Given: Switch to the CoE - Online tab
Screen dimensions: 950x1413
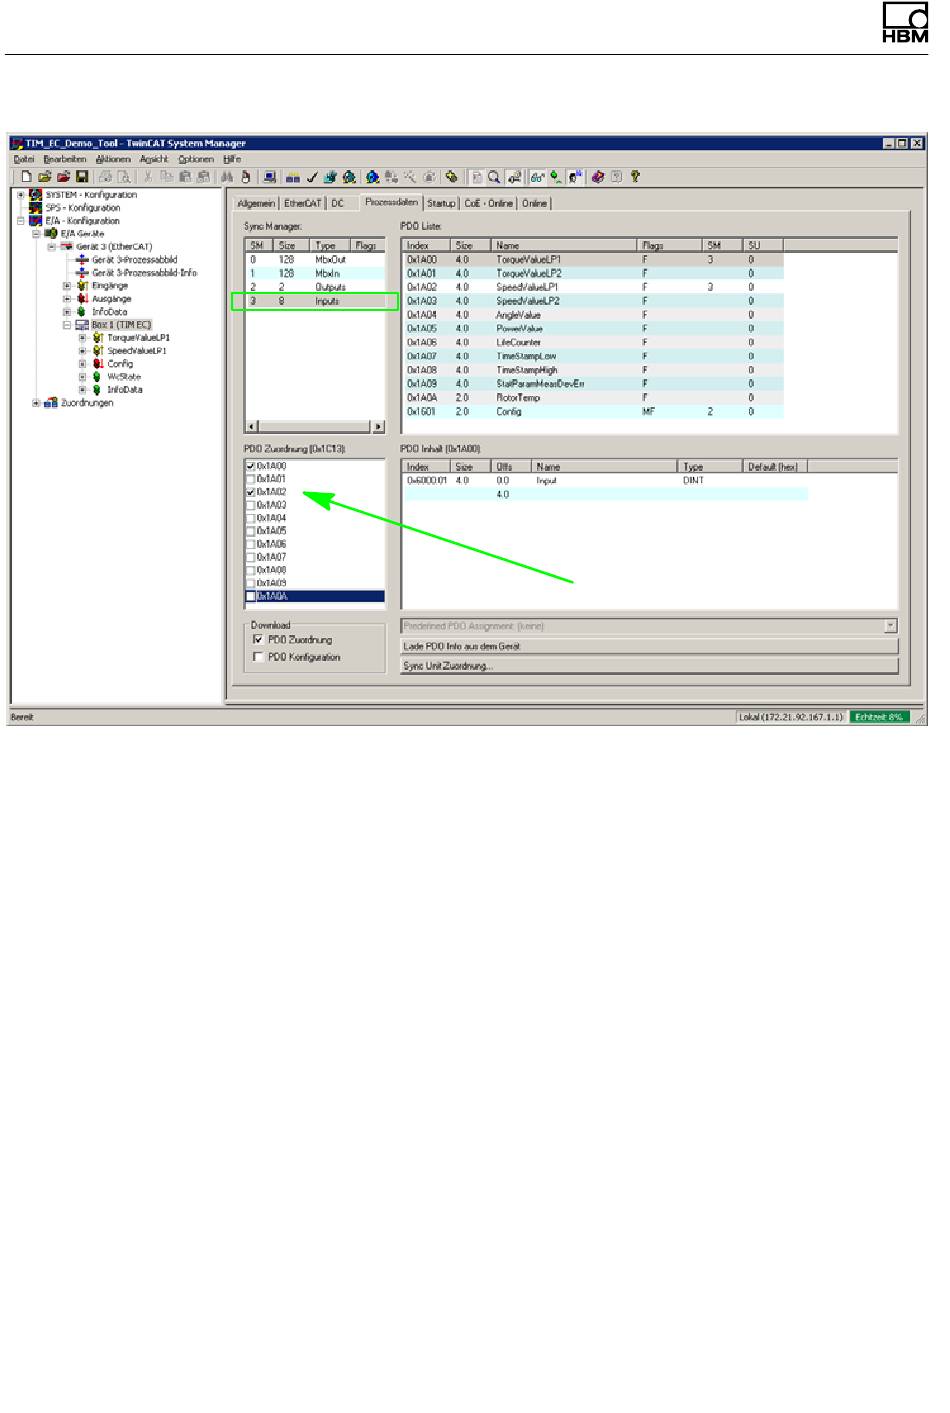Looking at the screenshot, I should pos(488,204).
